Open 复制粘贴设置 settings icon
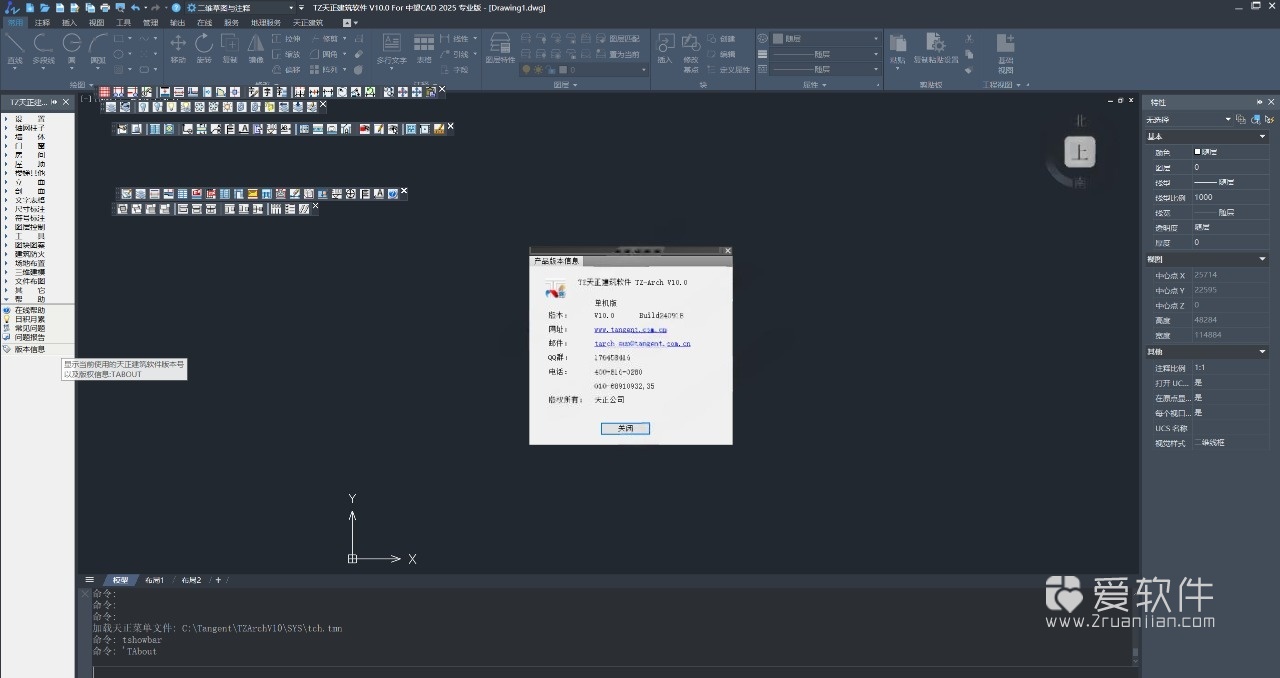Image resolution: width=1280 pixels, height=678 pixels. pos(936,48)
